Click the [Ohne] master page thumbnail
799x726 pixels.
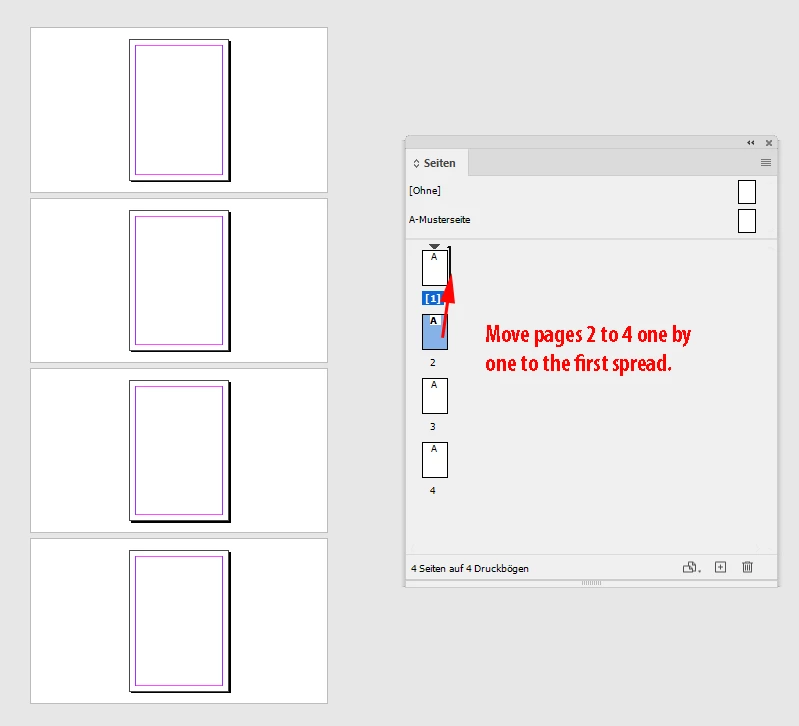(x=747, y=192)
